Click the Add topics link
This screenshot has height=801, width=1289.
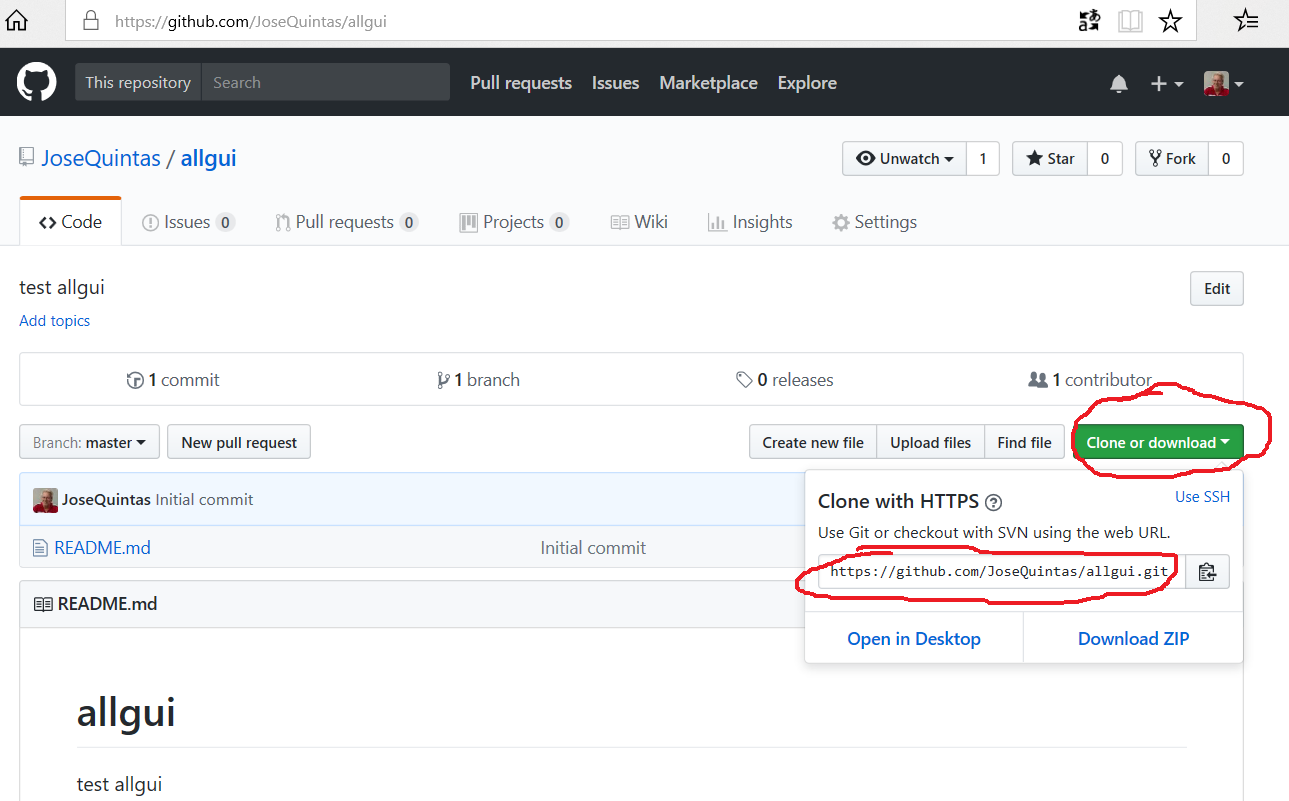click(x=55, y=321)
